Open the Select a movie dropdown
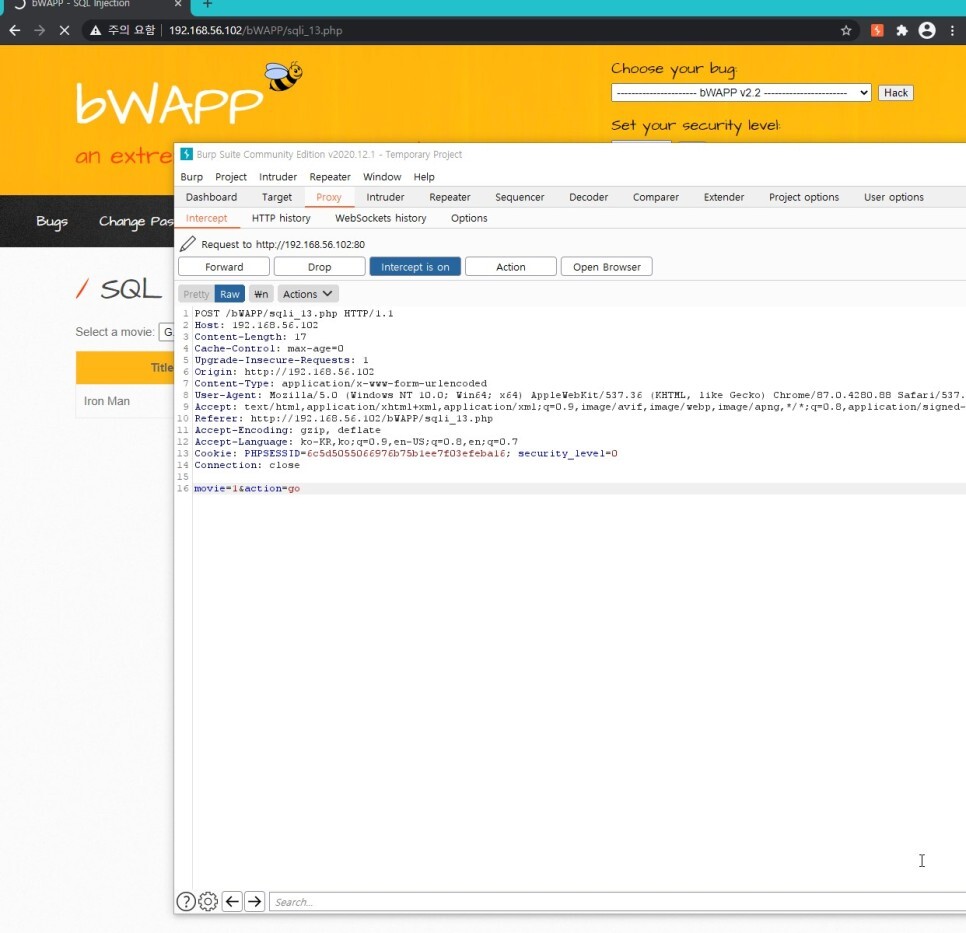This screenshot has height=933, width=966. tap(166, 332)
